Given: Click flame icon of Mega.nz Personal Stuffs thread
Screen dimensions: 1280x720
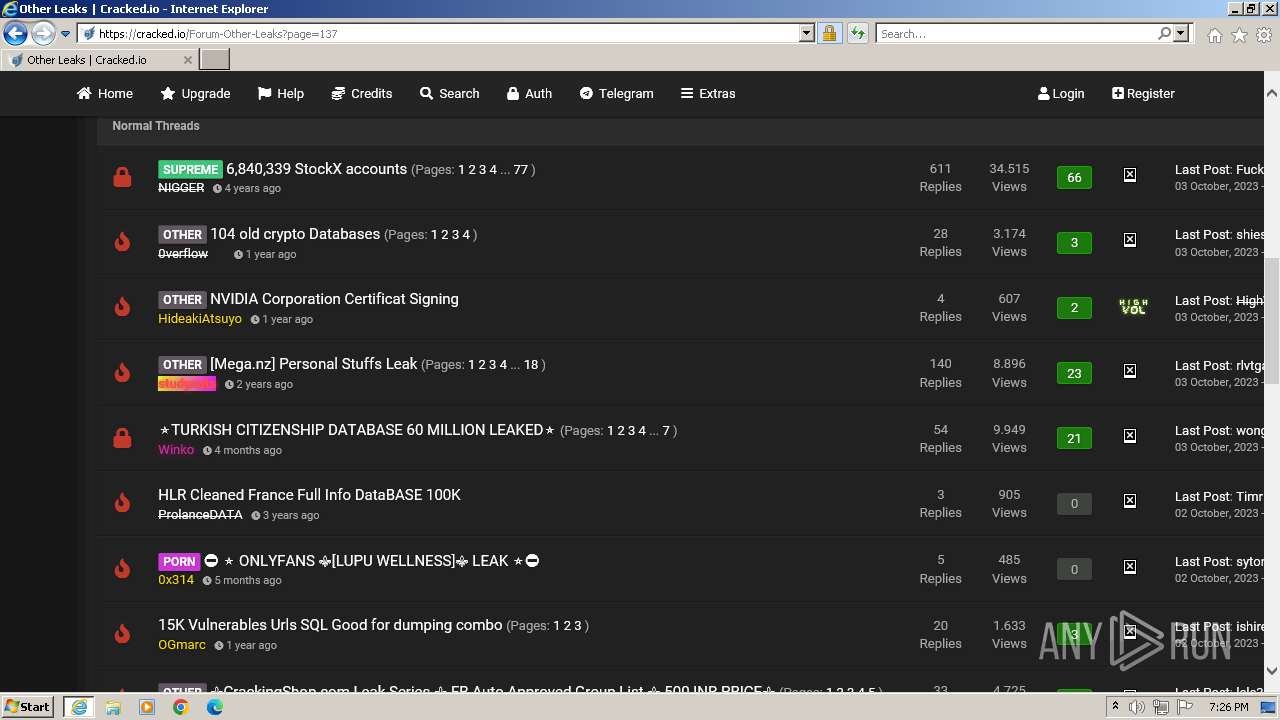Looking at the screenshot, I should (x=122, y=373).
